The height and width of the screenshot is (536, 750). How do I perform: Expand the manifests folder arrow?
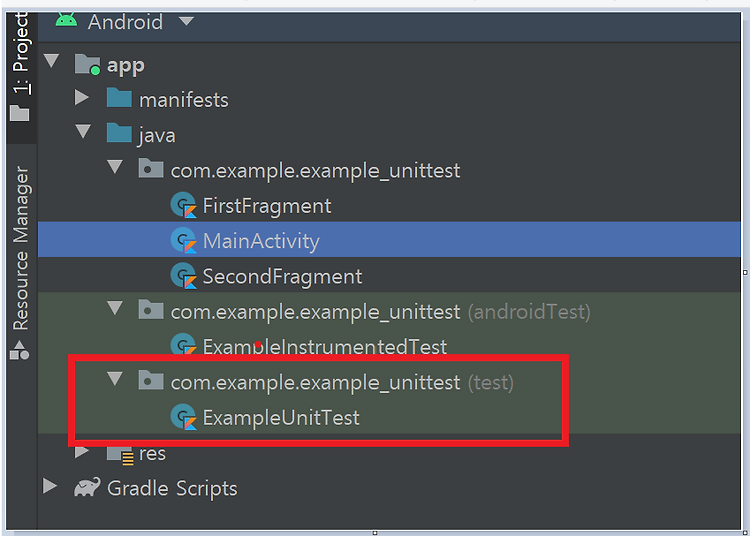click(82, 98)
